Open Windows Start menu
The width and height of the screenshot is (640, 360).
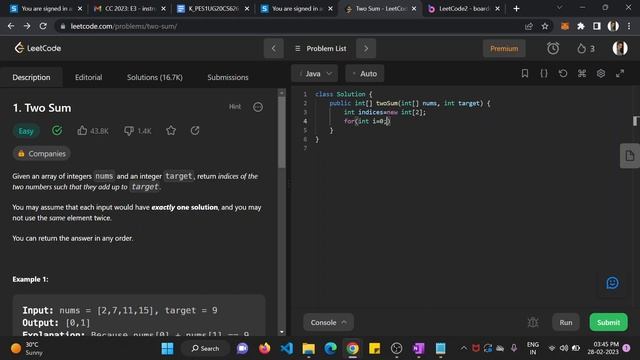click(x=167, y=349)
